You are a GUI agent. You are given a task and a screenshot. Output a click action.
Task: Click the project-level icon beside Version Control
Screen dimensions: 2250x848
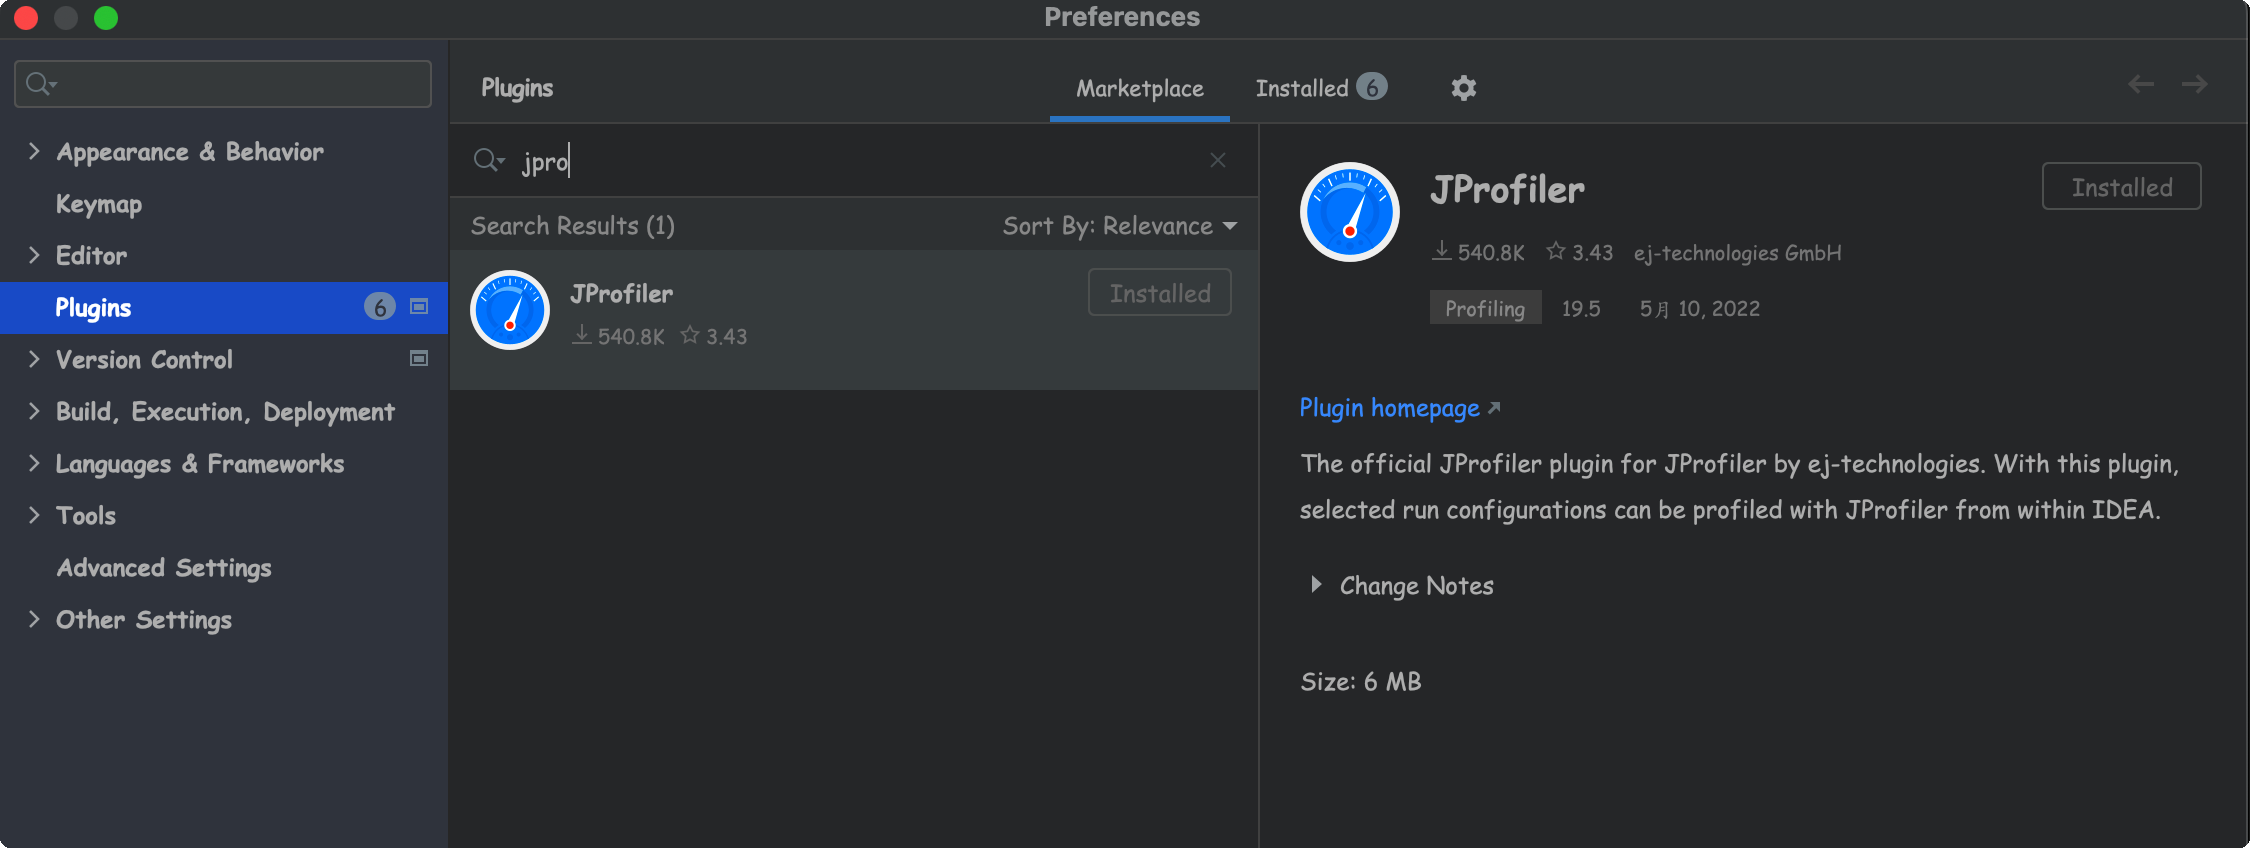click(419, 358)
